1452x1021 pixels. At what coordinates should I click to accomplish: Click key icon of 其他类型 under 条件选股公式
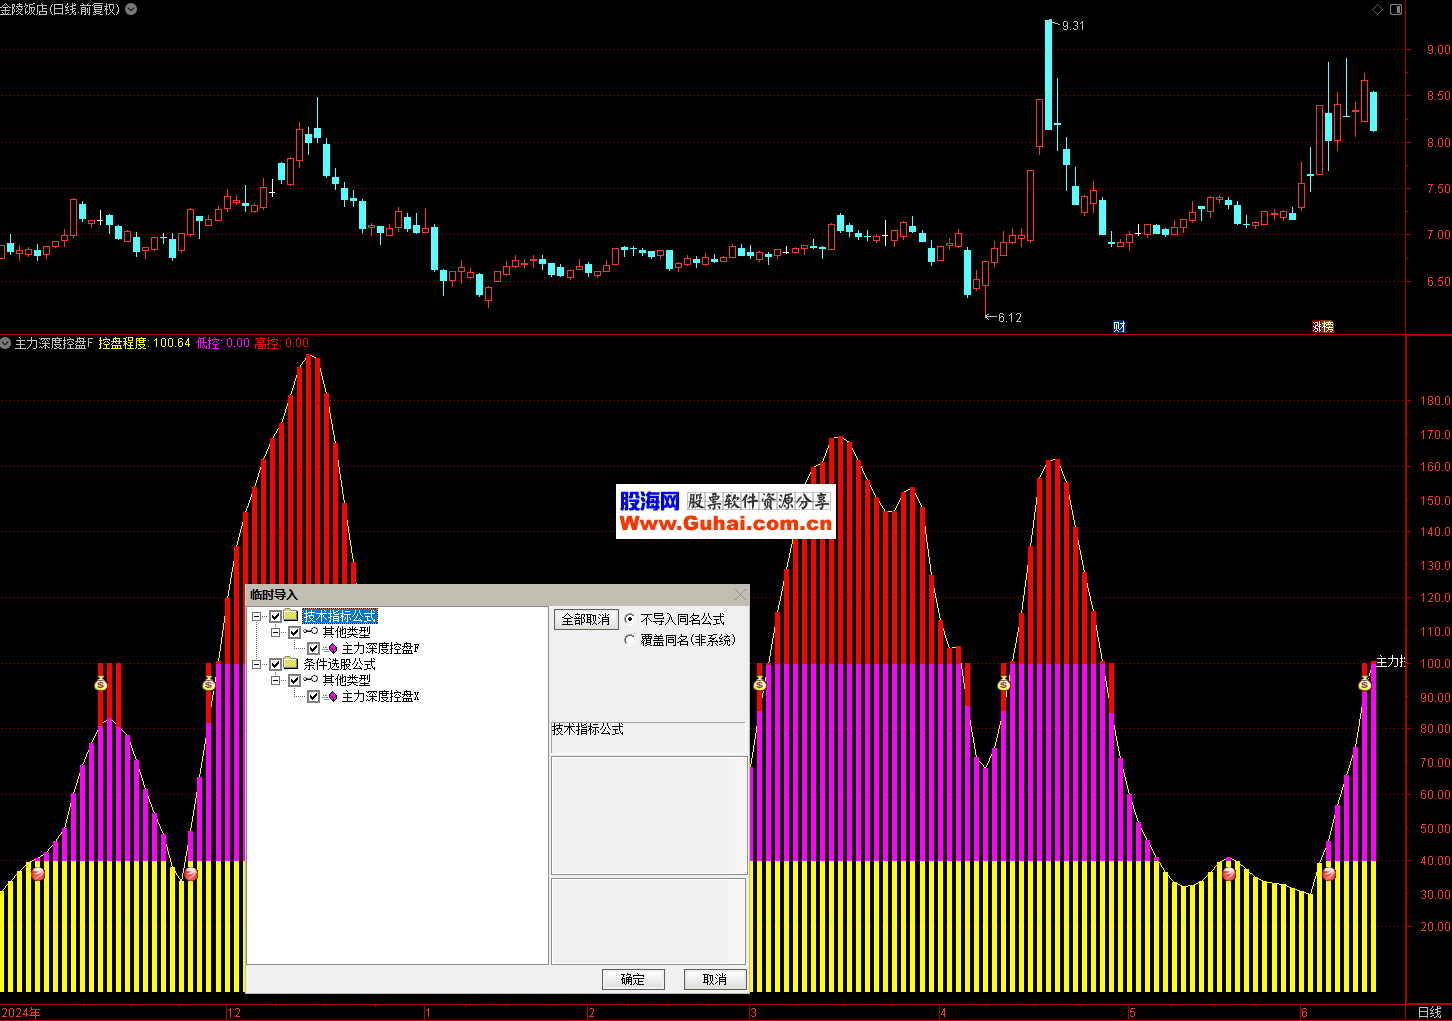[x=311, y=680]
